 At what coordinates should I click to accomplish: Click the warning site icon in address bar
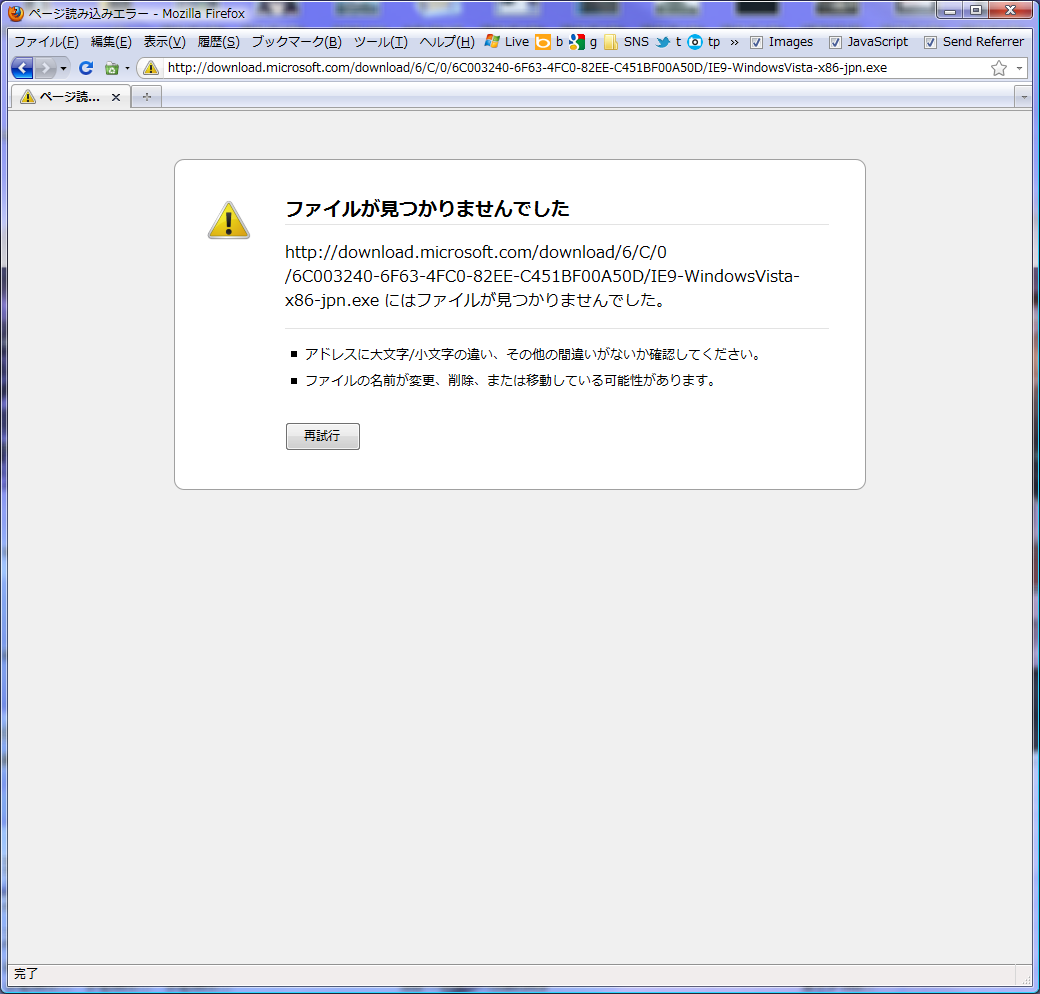pos(151,68)
